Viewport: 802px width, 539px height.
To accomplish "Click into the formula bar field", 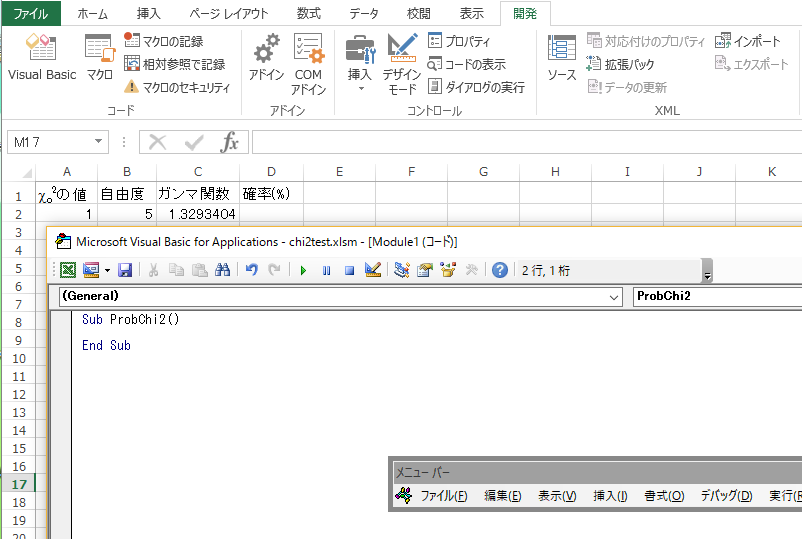I will pyautogui.click(x=527, y=142).
